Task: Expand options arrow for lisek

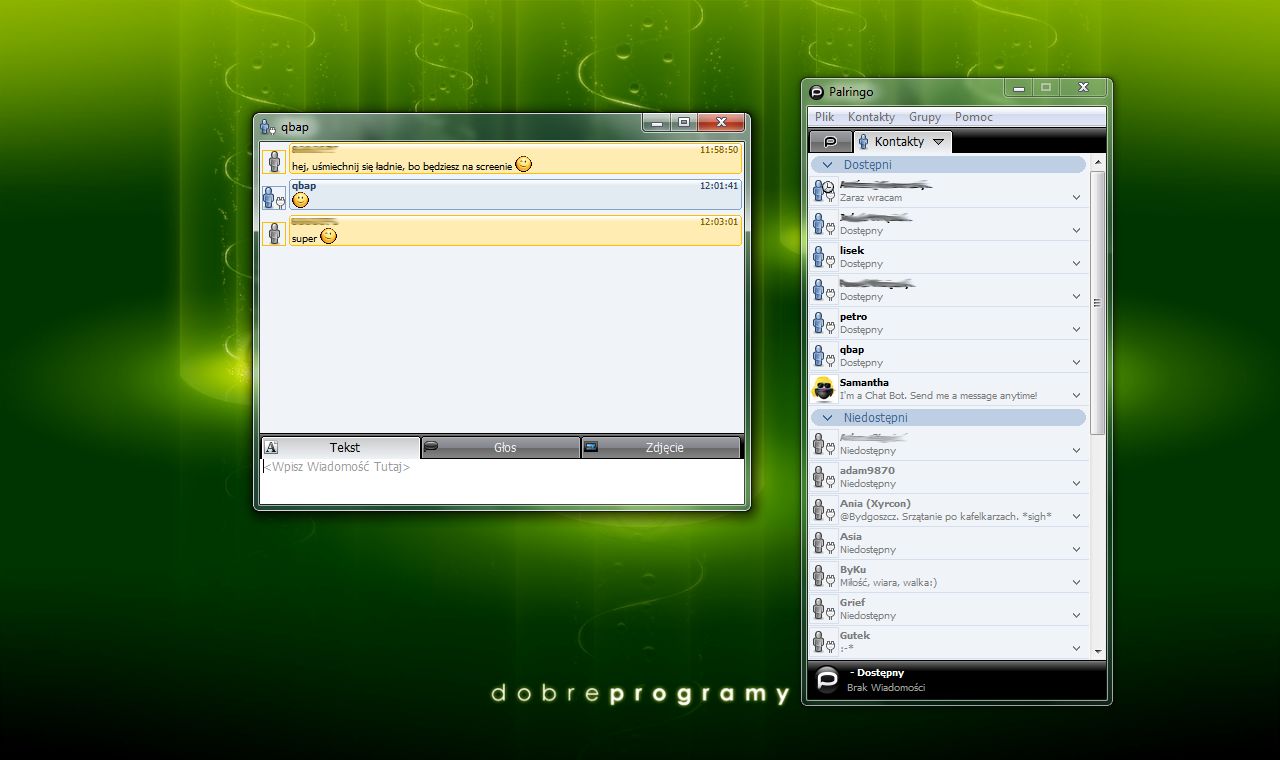Action: pos(1076,264)
